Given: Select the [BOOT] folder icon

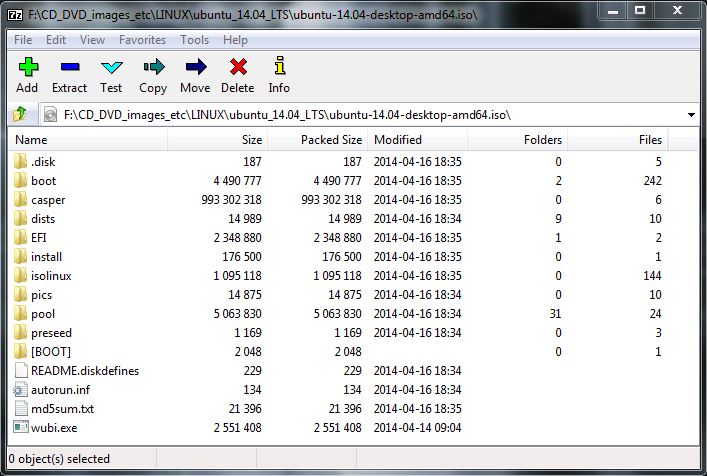Looking at the screenshot, I should click(20, 351).
